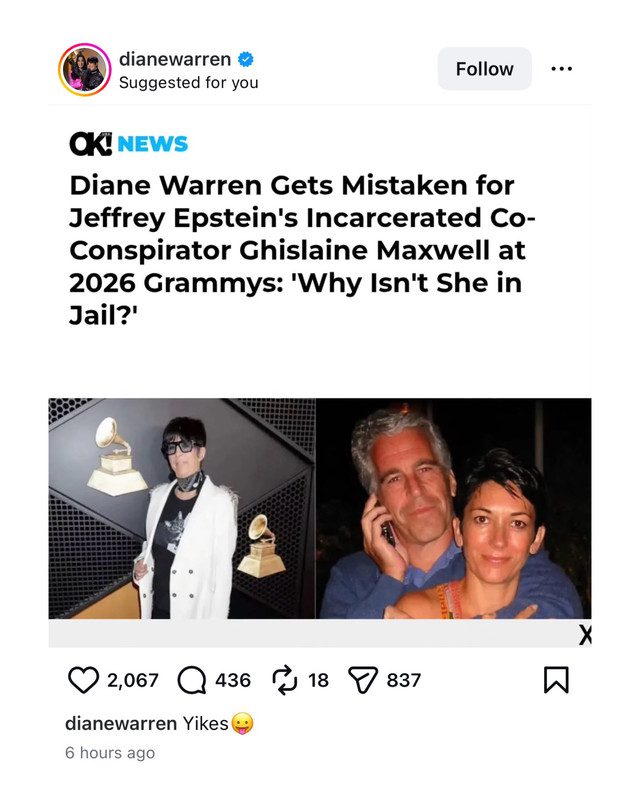Click the Grammys red carpet photo

pos(182,508)
